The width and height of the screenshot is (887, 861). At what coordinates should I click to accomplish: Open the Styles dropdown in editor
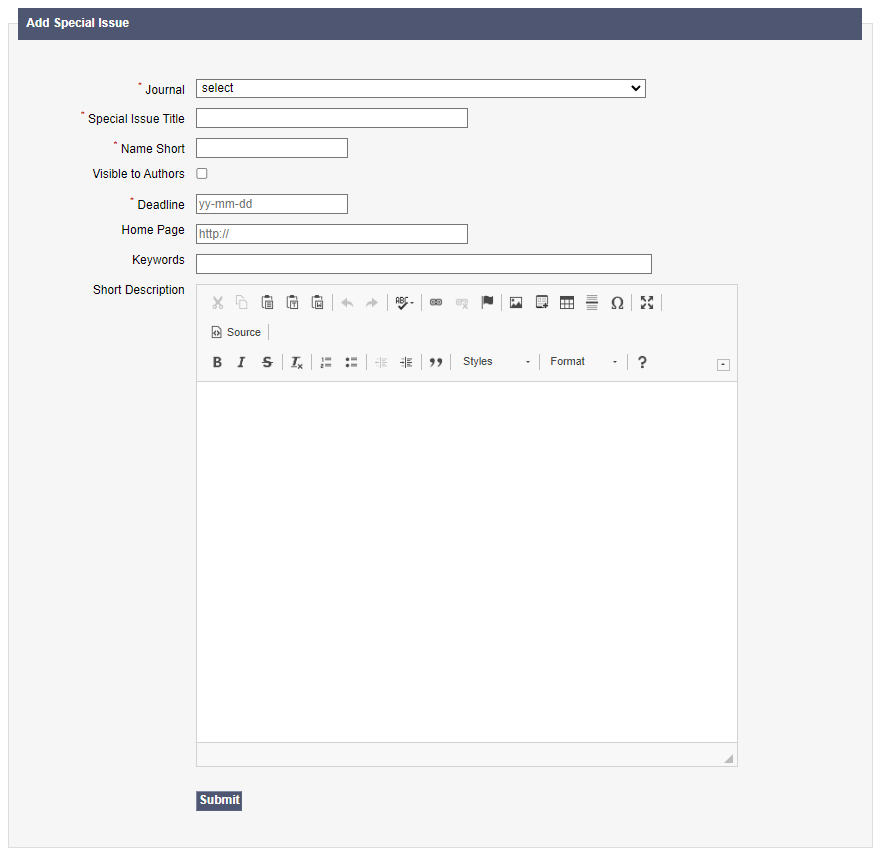496,362
